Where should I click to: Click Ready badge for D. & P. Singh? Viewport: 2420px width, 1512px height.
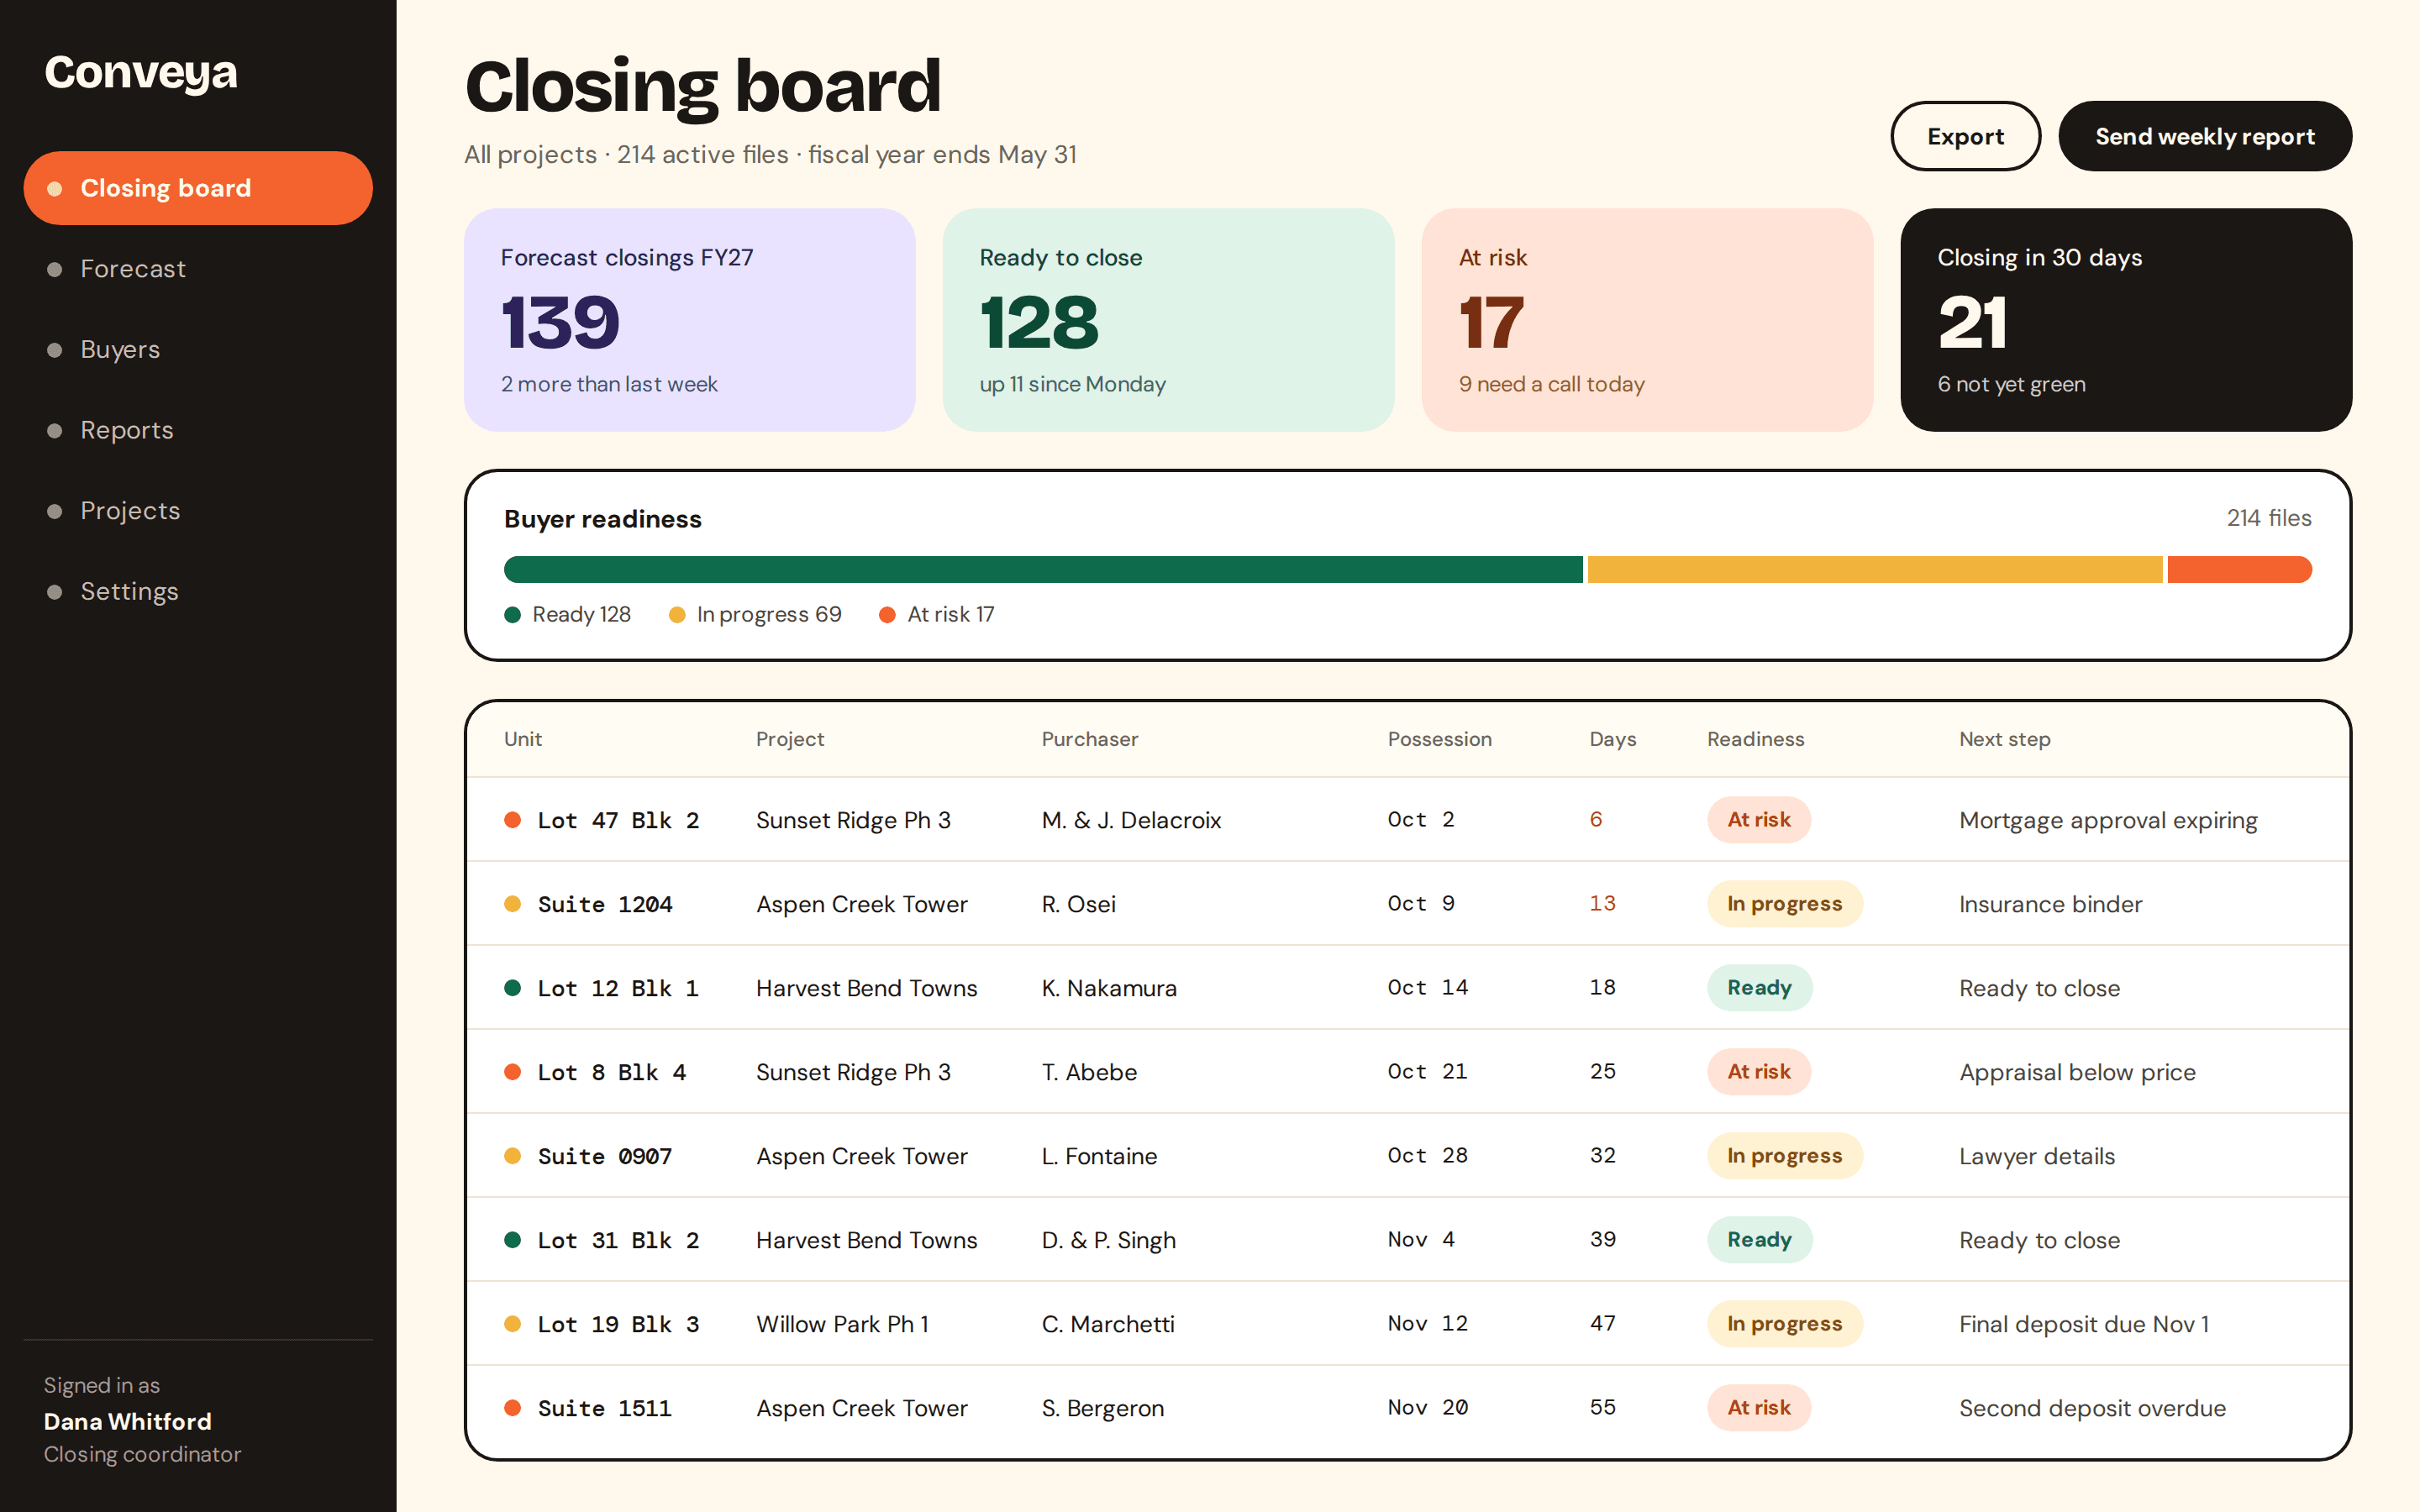pyautogui.click(x=1760, y=1240)
